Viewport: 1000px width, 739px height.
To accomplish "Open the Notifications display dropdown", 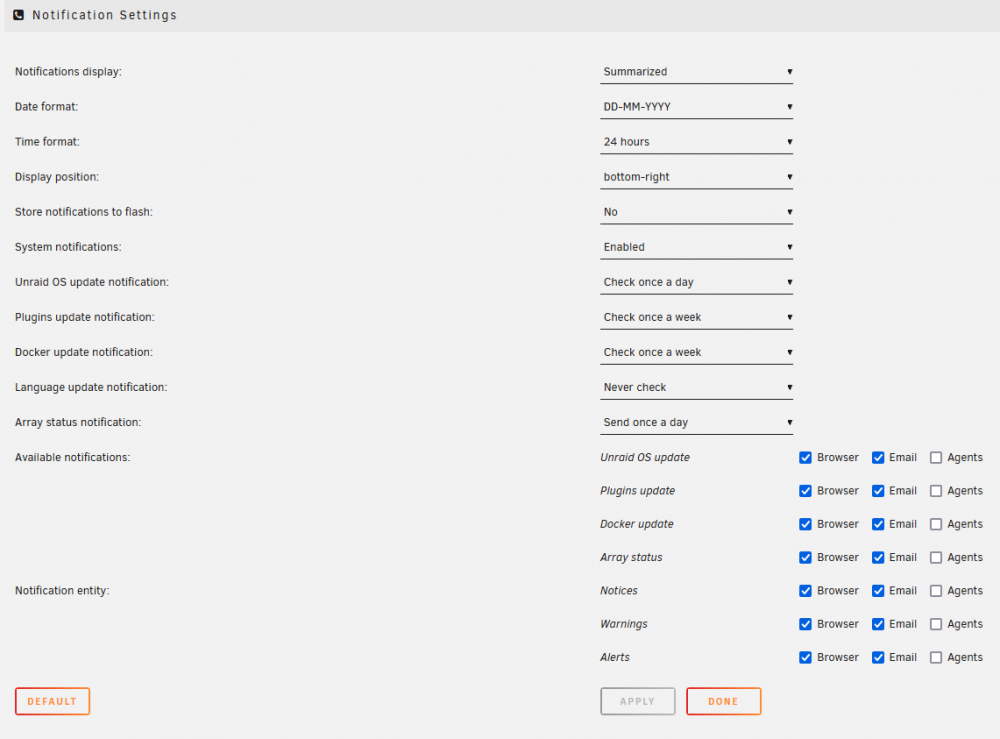I will (696, 72).
